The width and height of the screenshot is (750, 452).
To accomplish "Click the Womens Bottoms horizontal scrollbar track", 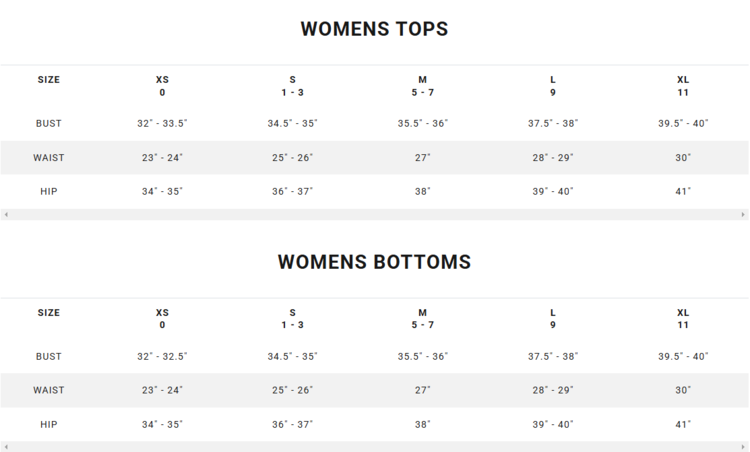I will click(375, 447).
